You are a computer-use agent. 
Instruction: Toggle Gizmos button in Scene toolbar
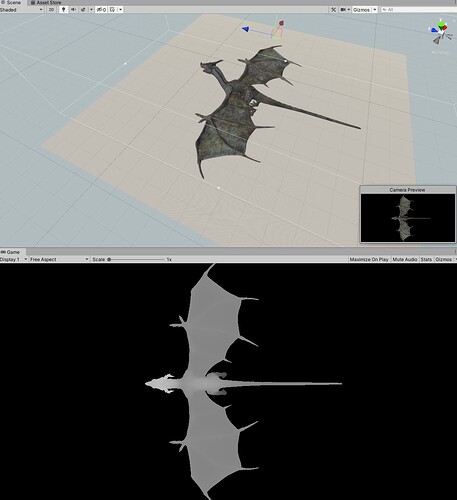point(361,10)
